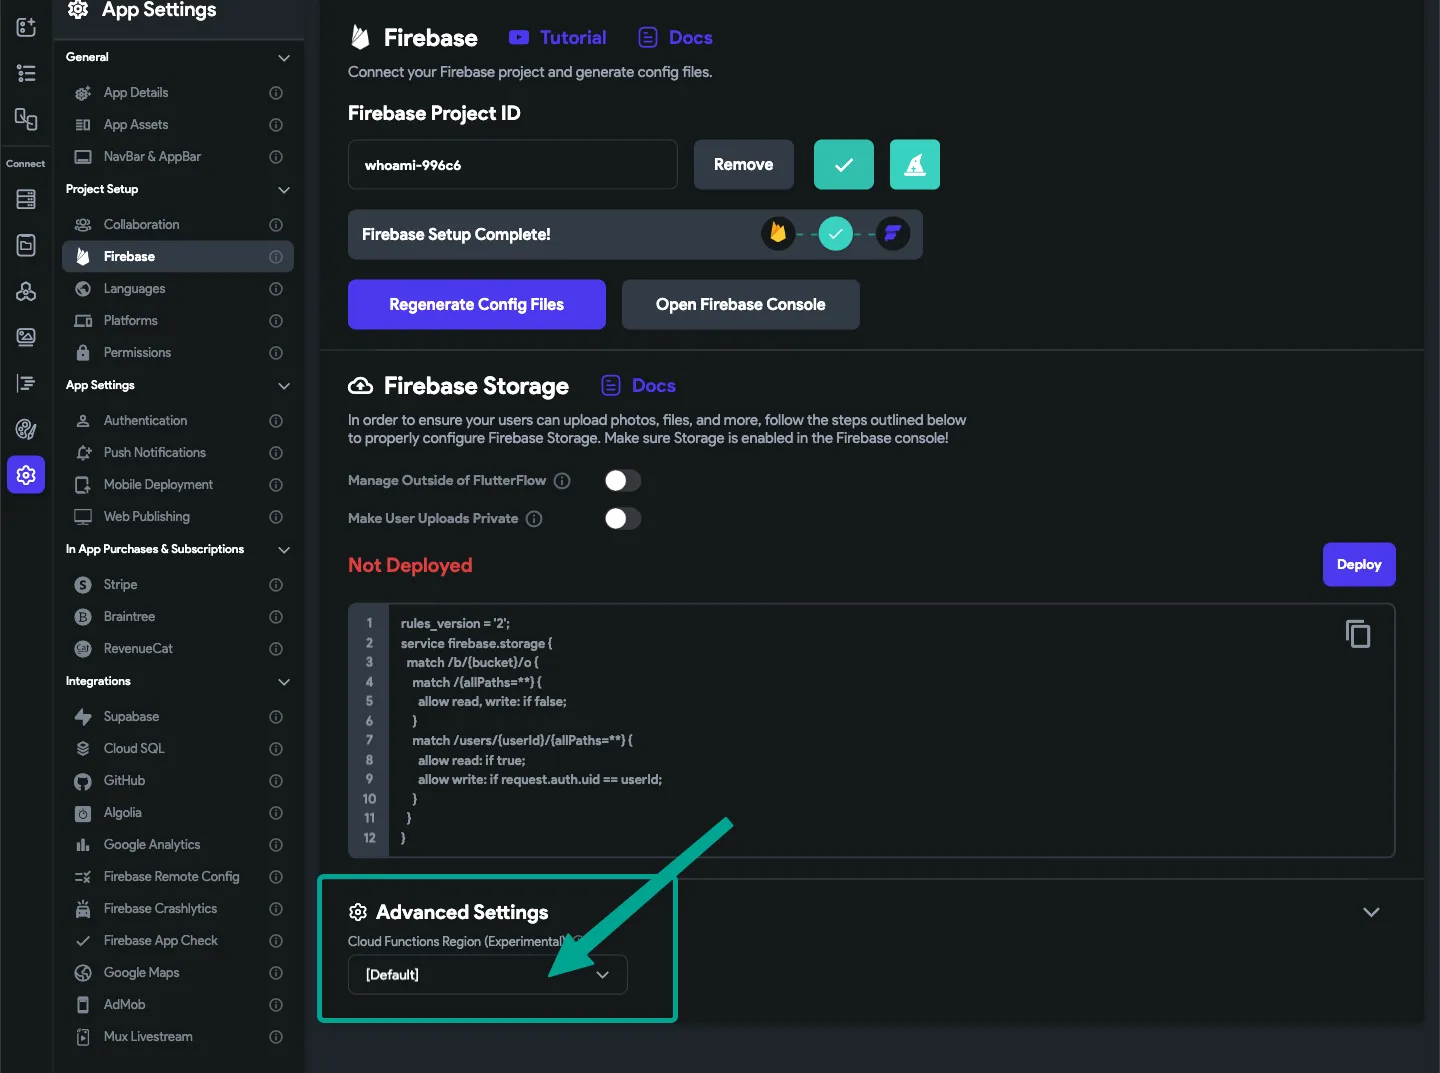Open Platforms settings

coord(178,321)
